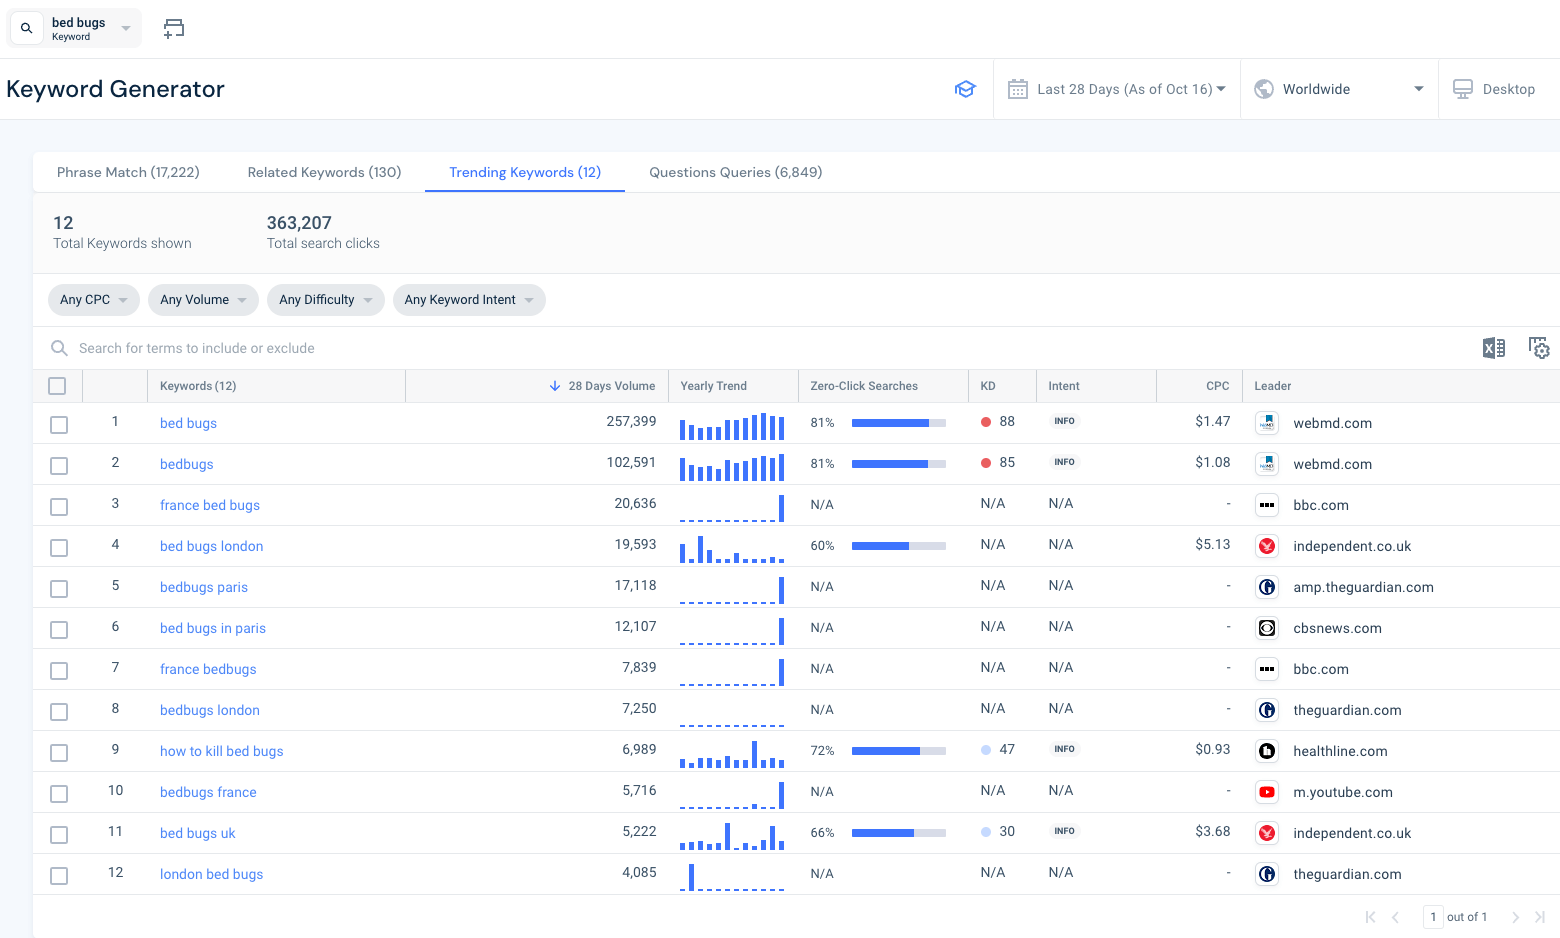The width and height of the screenshot is (1560, 938).
Task: Open the Any Keyword Intent dropdown
Action: click(468, 300)
